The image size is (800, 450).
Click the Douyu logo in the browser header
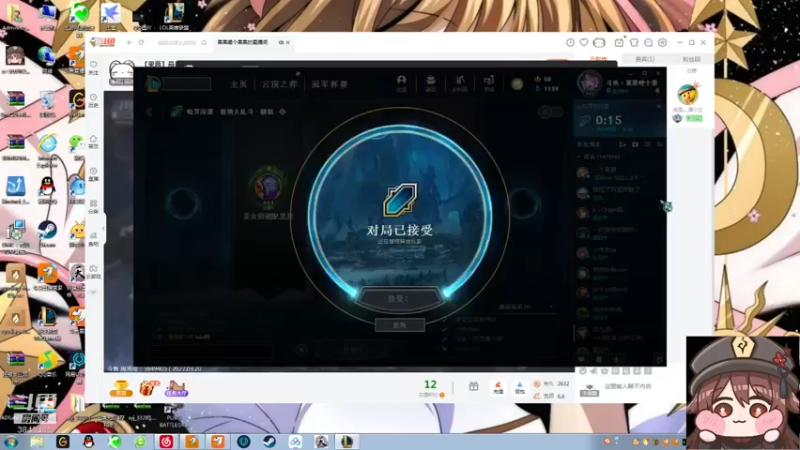click(103, 42)
